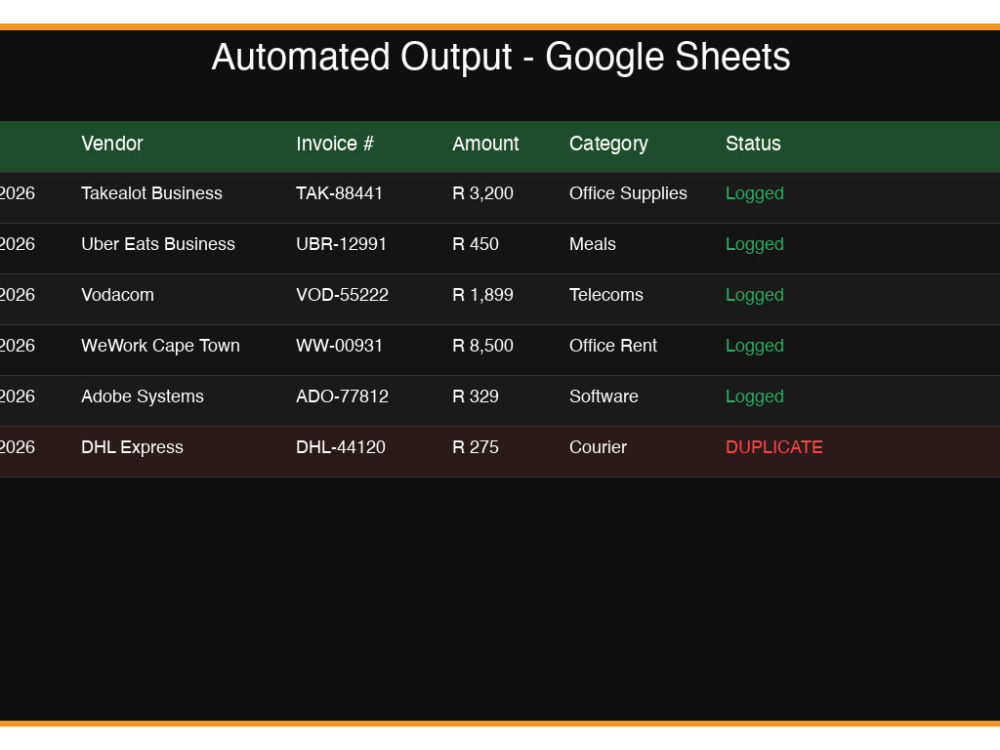The width and height of the screenshot is (1000, 750).
Task: Click the Uber Eats Business vendor cell
Action: point(158,244)
